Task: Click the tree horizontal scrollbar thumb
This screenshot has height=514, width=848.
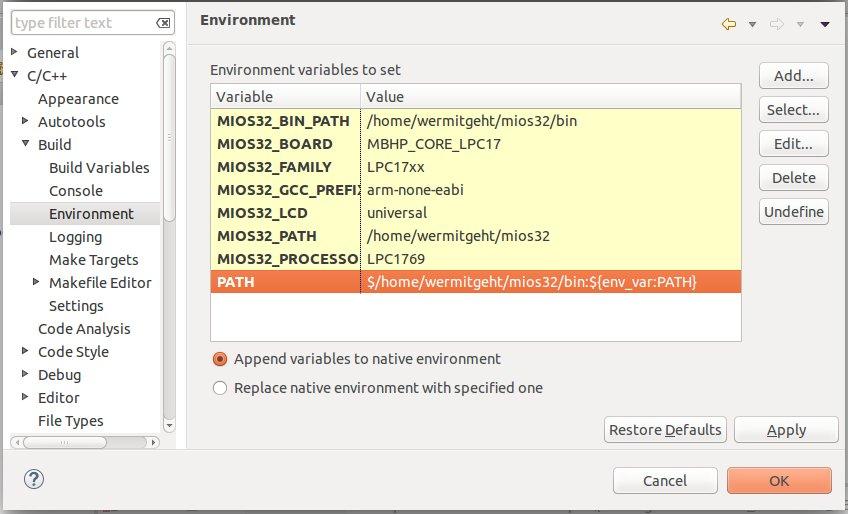Action: pos(65,443)
